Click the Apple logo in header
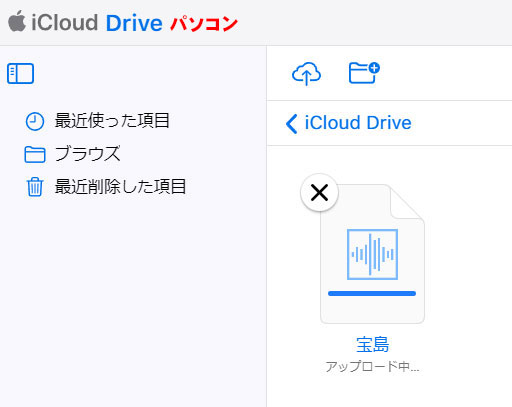 [17, 22]
